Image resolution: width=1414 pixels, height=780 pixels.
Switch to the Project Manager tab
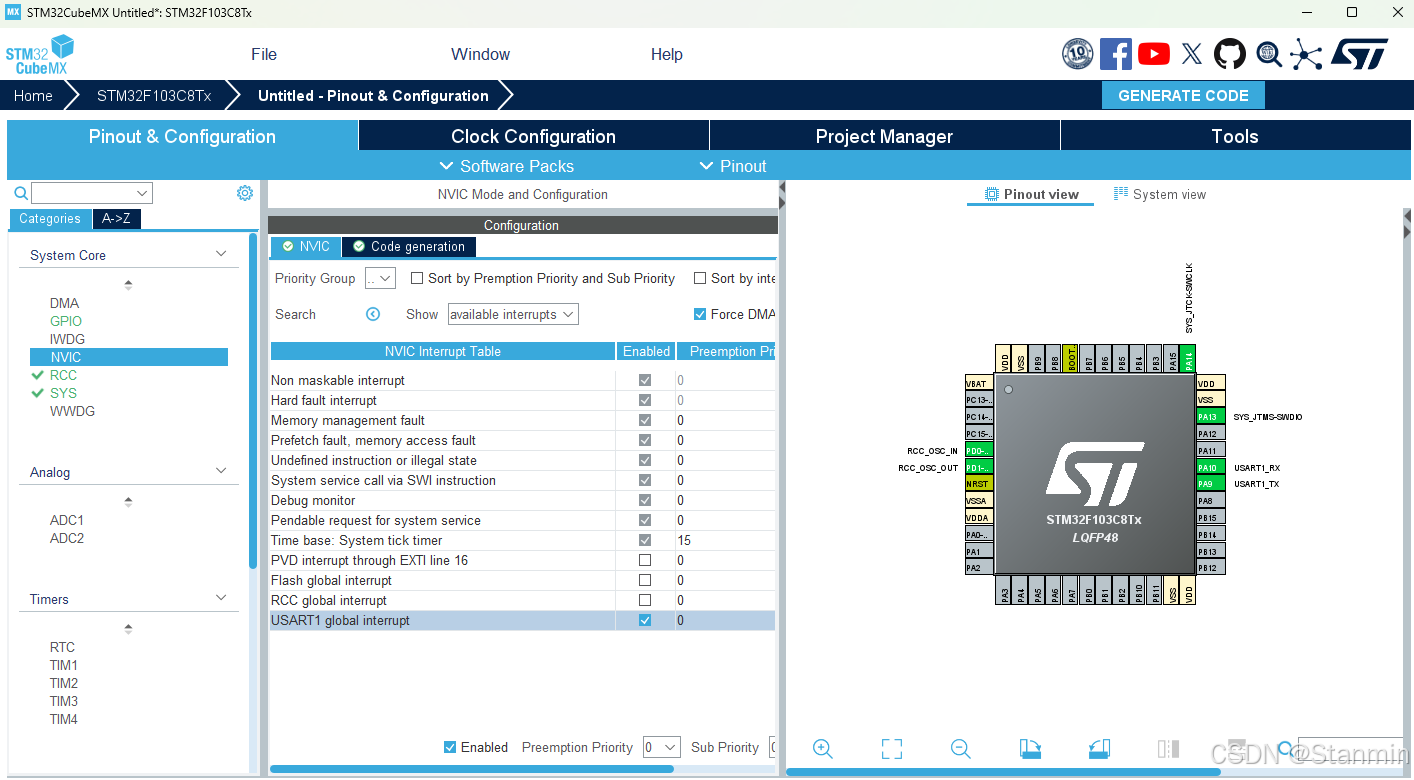tap(885, 136)
